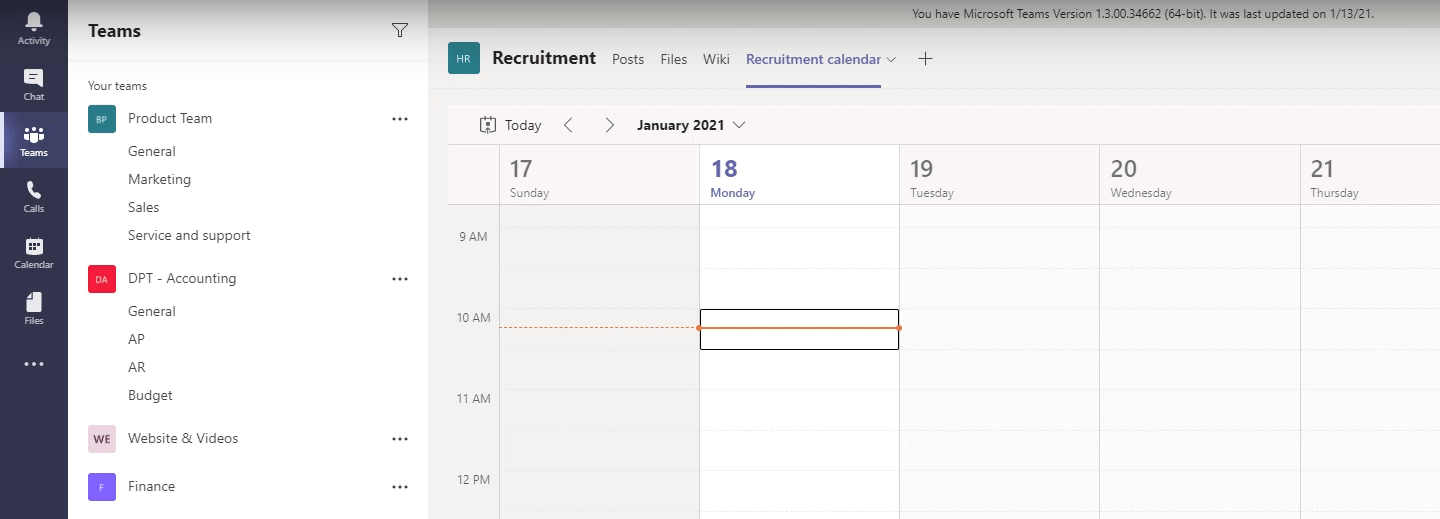This screenshot has width=1440, height=519.
Task: Open more options for Website & Videos
Action: (x=400, y=438)
